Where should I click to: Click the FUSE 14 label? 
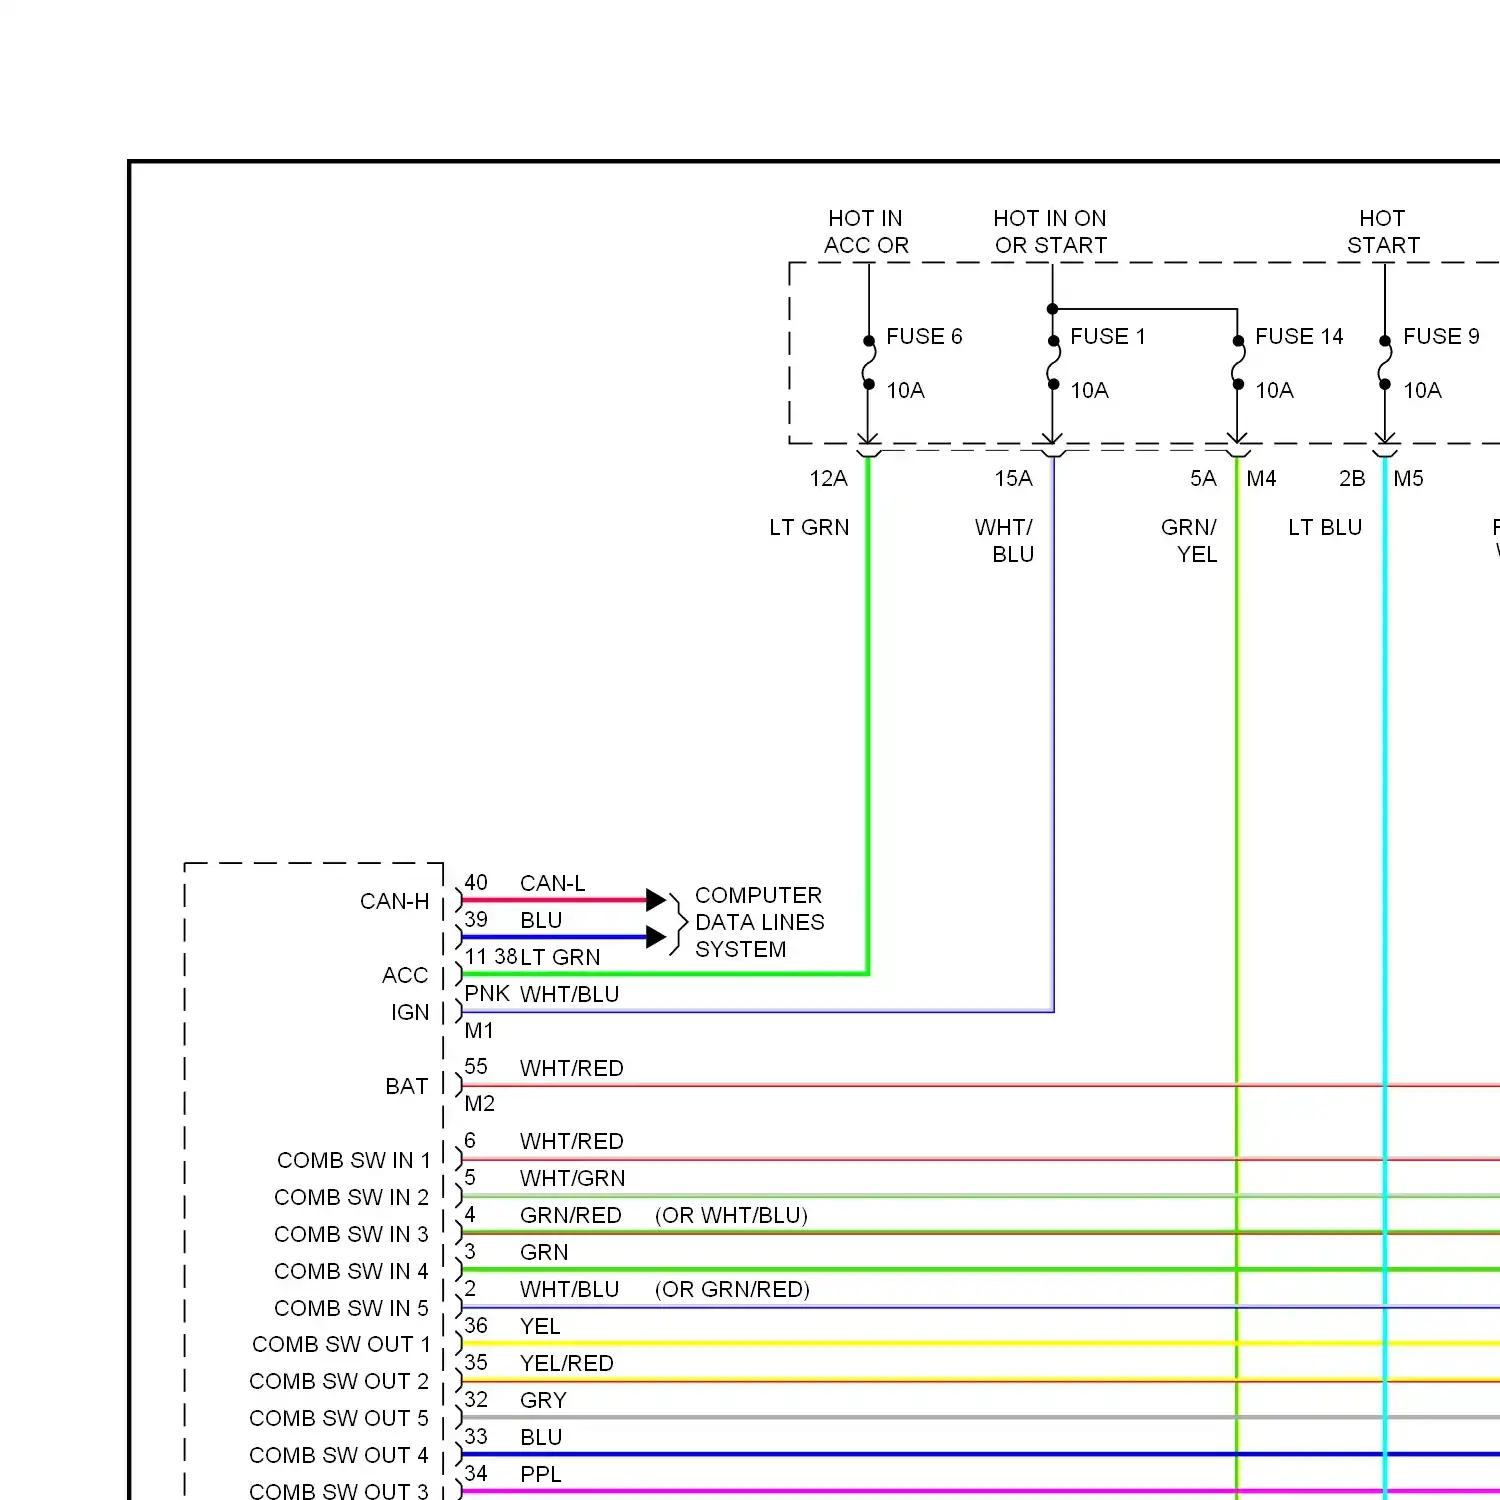[x=1299, y=336]
